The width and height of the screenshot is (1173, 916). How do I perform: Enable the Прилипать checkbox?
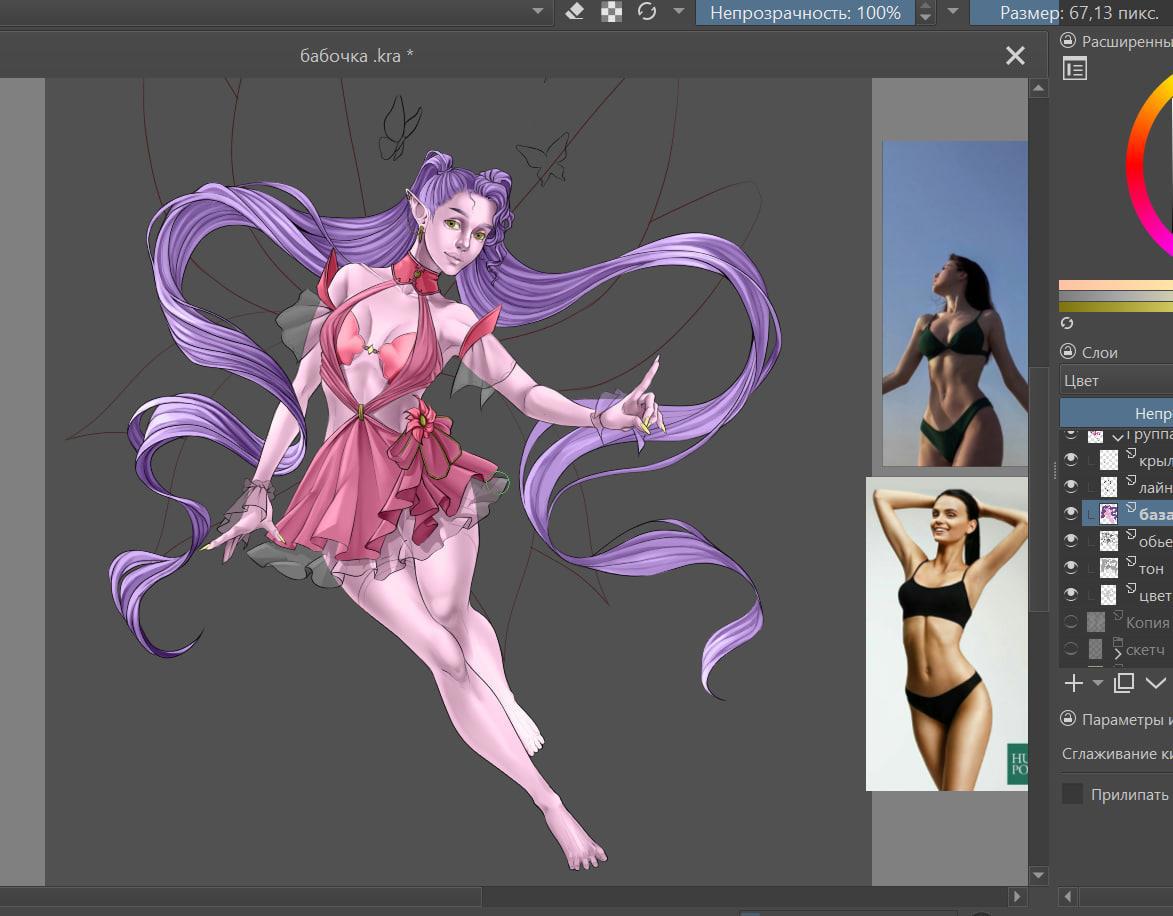tap(1073, 794)
